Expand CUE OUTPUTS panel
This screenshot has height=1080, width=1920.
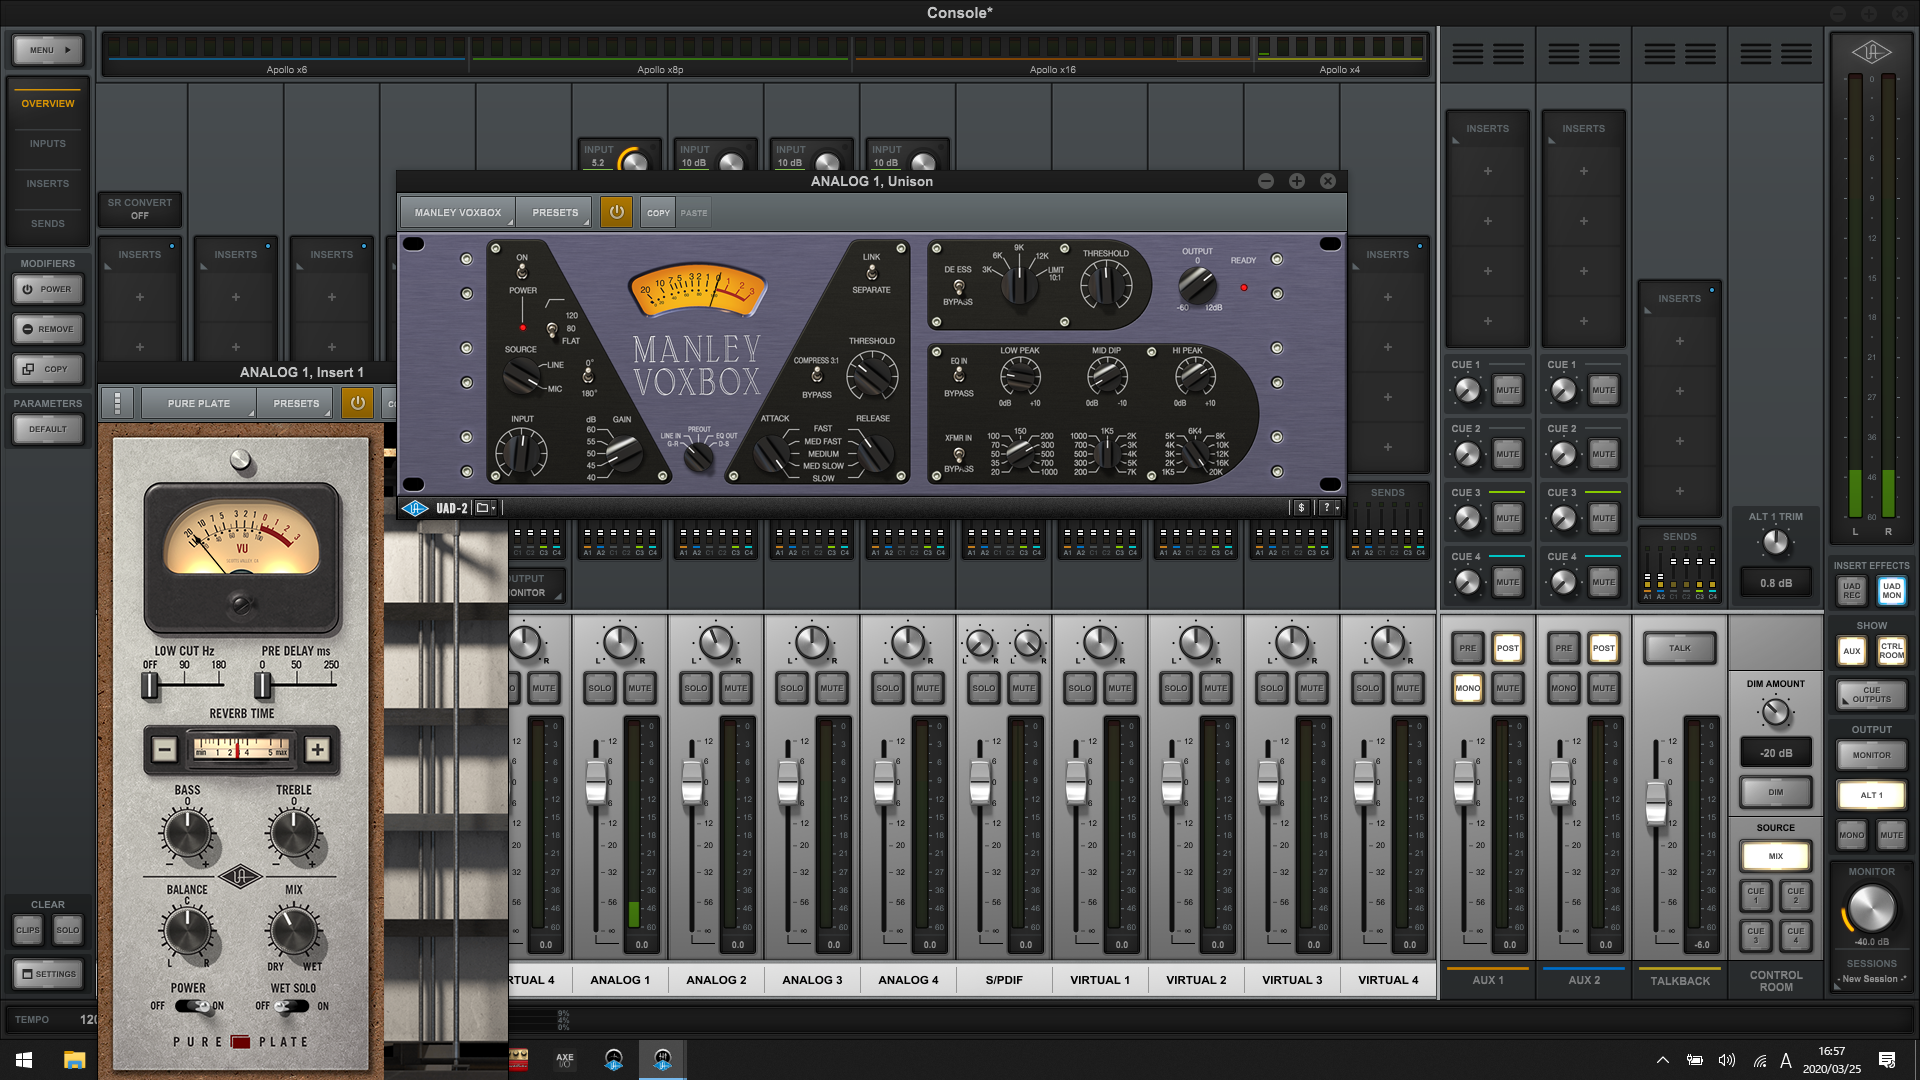pyautogui.click(x=1871, y=694)
